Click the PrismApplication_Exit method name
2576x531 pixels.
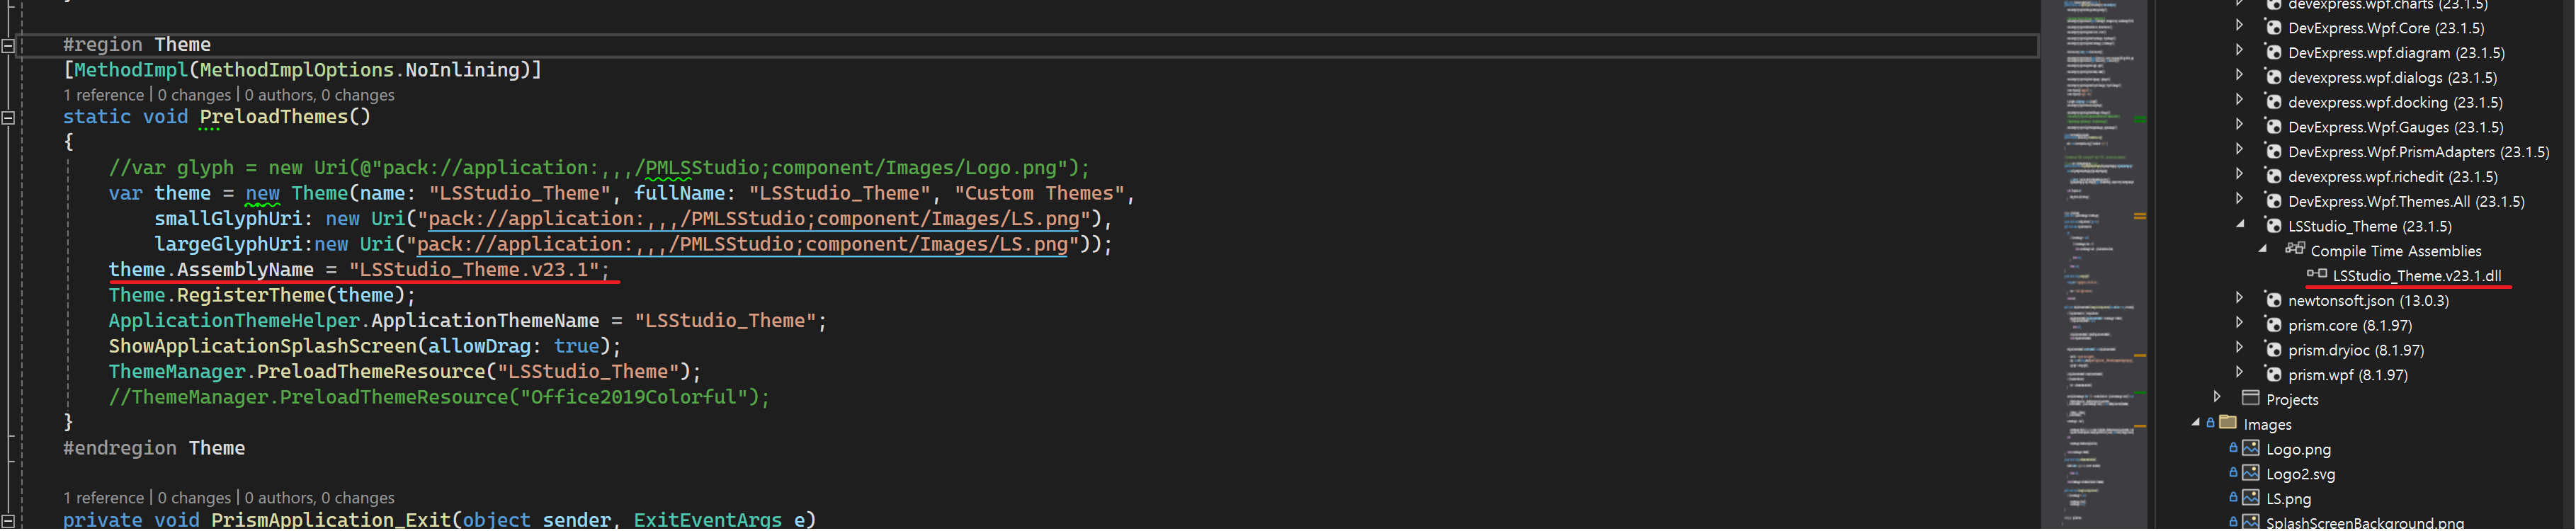(x=331, y=520)
